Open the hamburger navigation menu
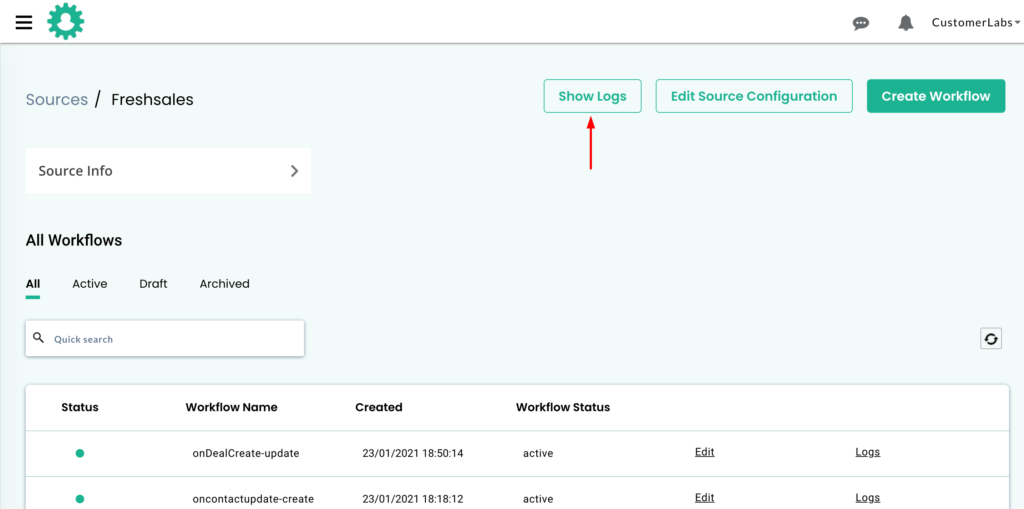 click(24, 22)
